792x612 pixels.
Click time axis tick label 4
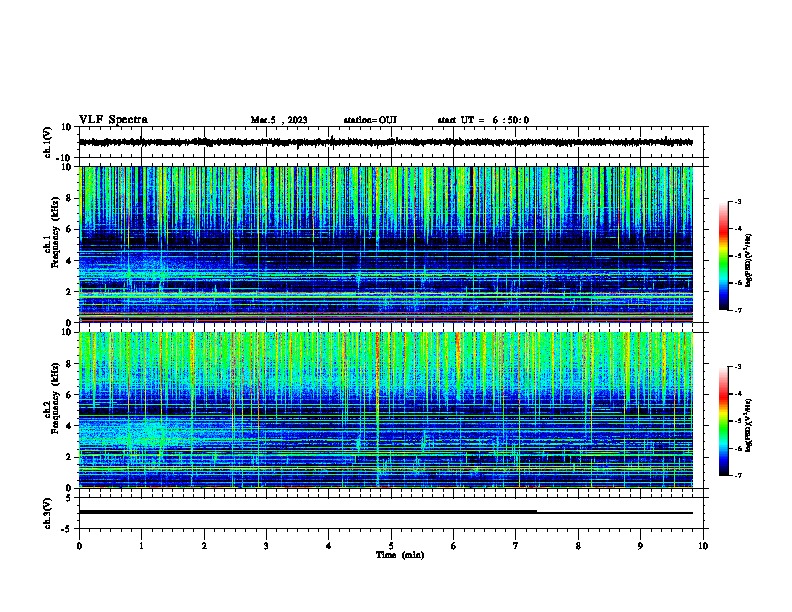[x=329, y=545]
